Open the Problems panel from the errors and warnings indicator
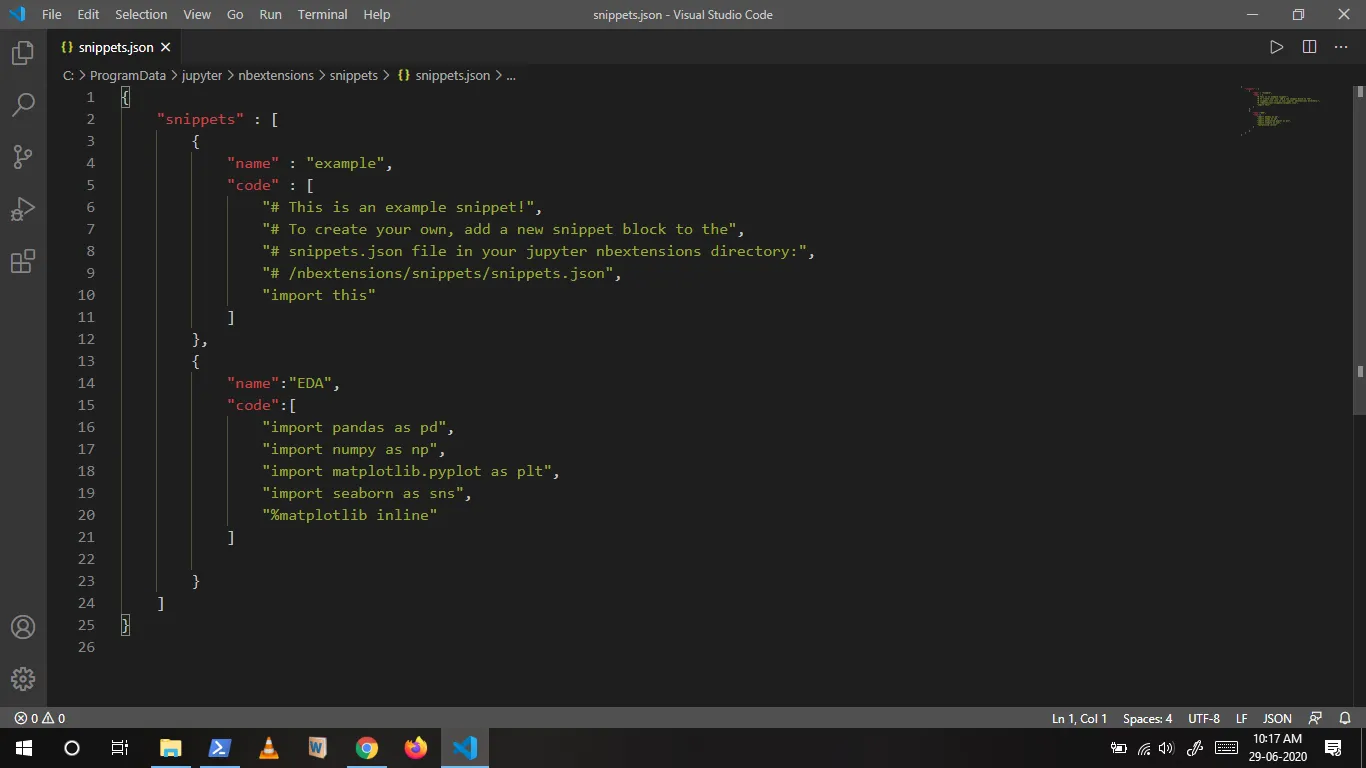 coord(40,718)
